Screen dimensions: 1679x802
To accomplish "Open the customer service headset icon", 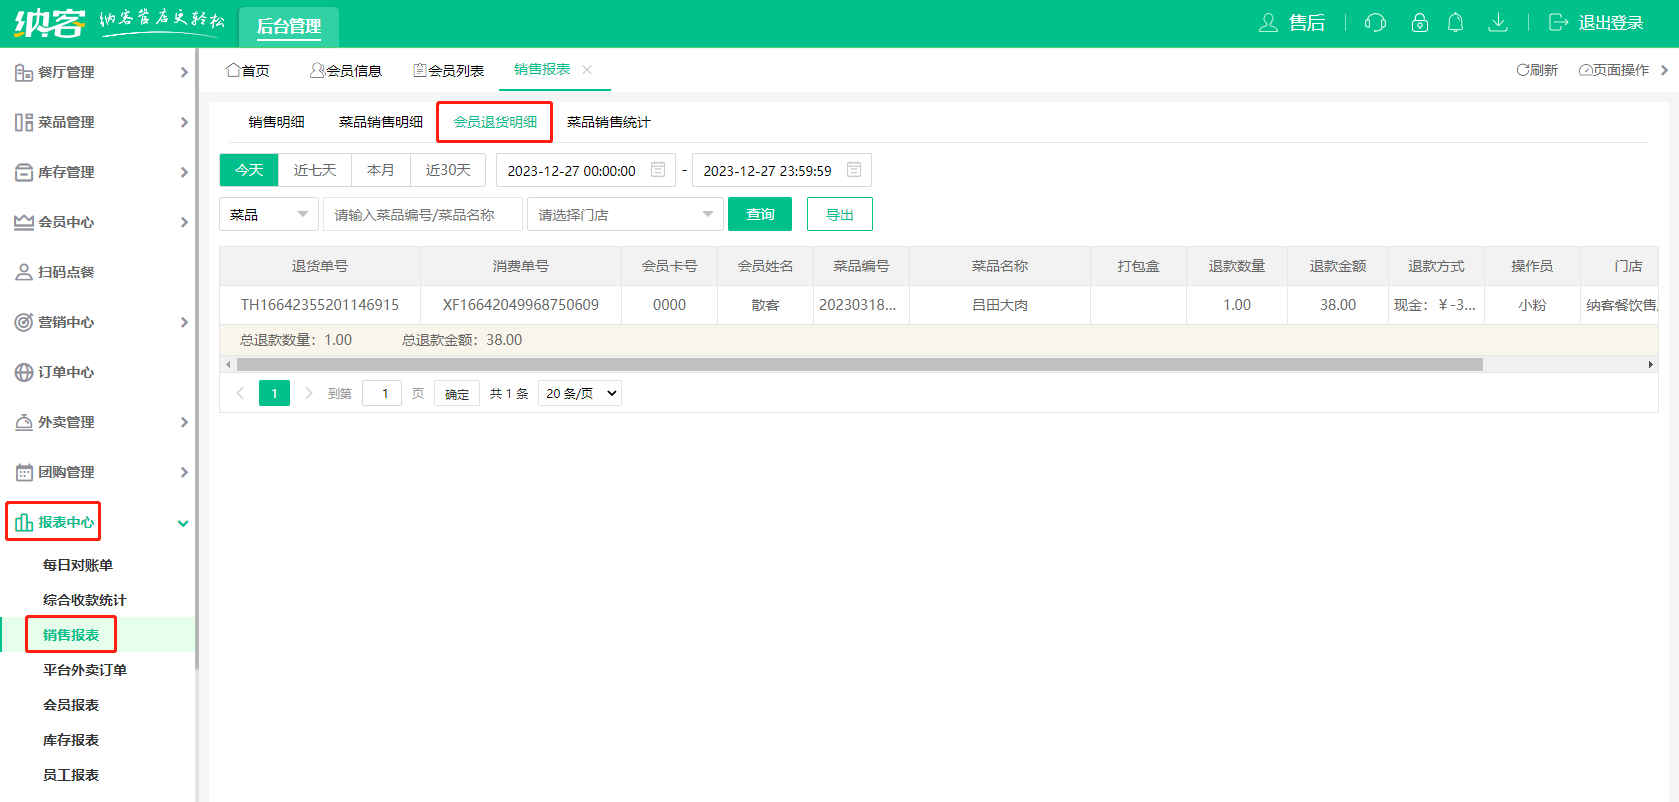I will pos(1375,22).
